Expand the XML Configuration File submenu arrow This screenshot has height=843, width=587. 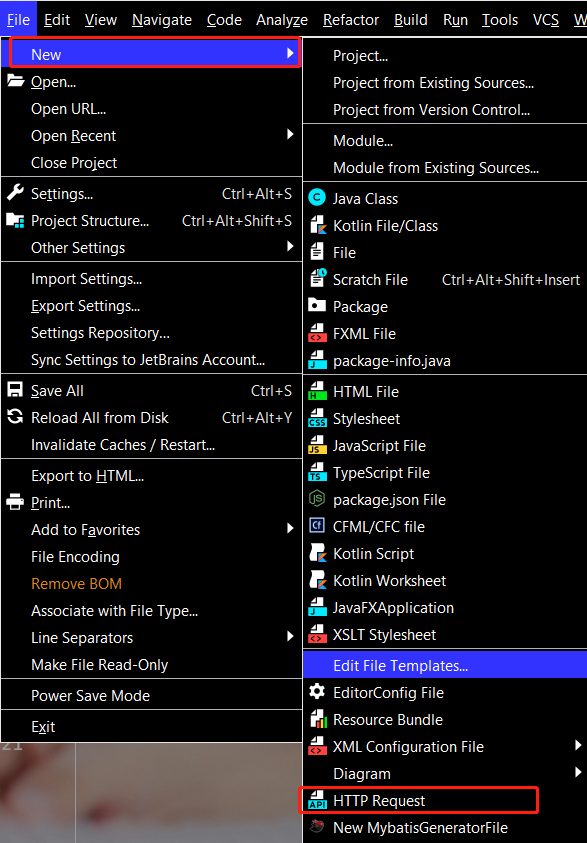578,745
